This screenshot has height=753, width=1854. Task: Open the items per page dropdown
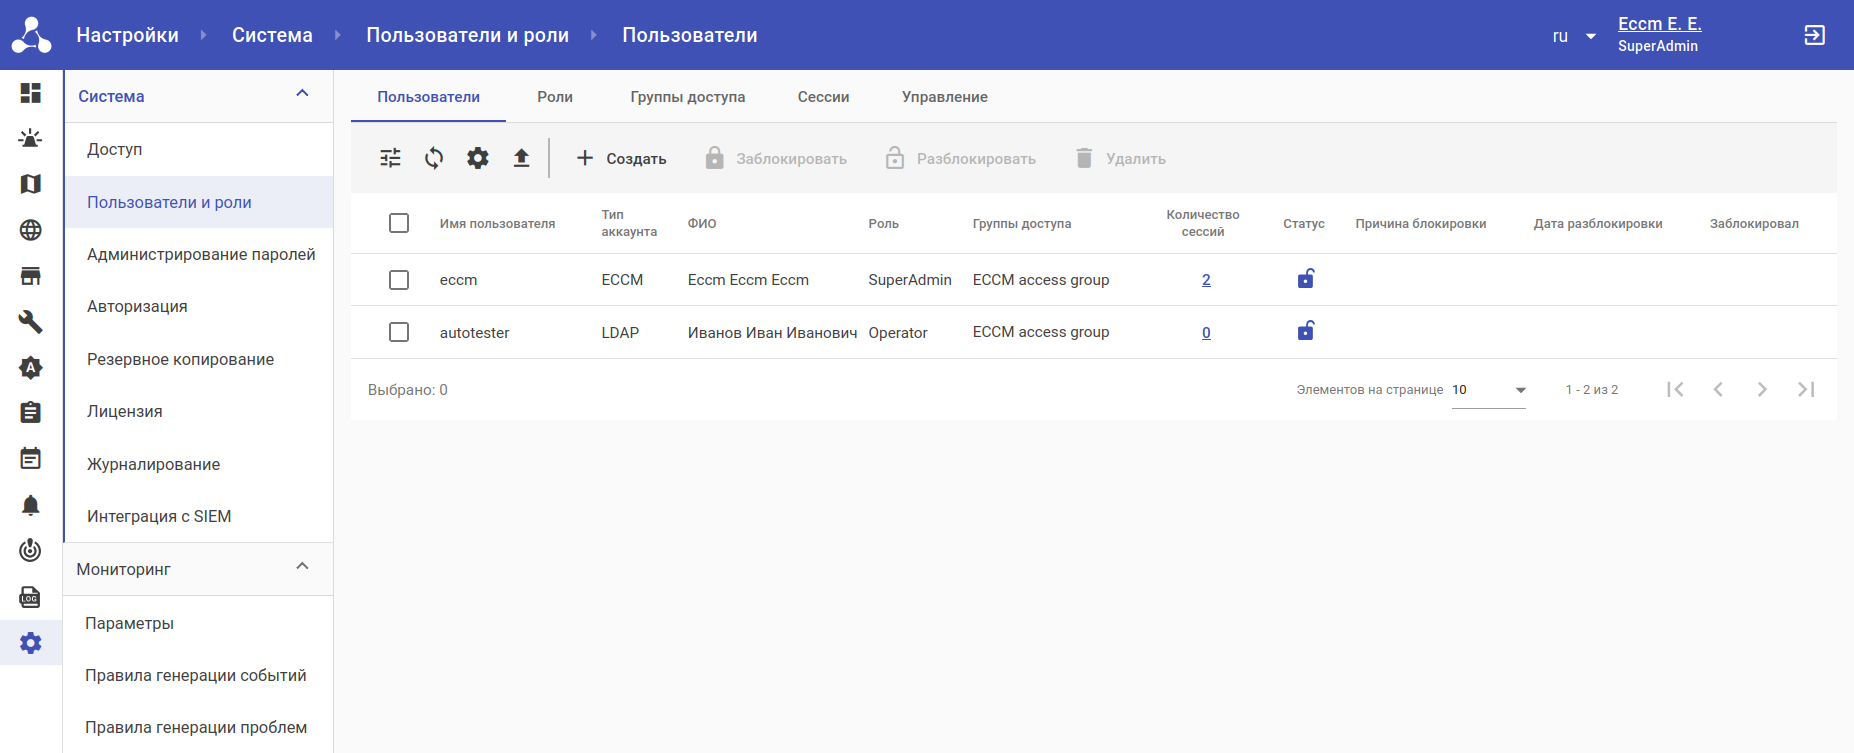coord(1489,390)
